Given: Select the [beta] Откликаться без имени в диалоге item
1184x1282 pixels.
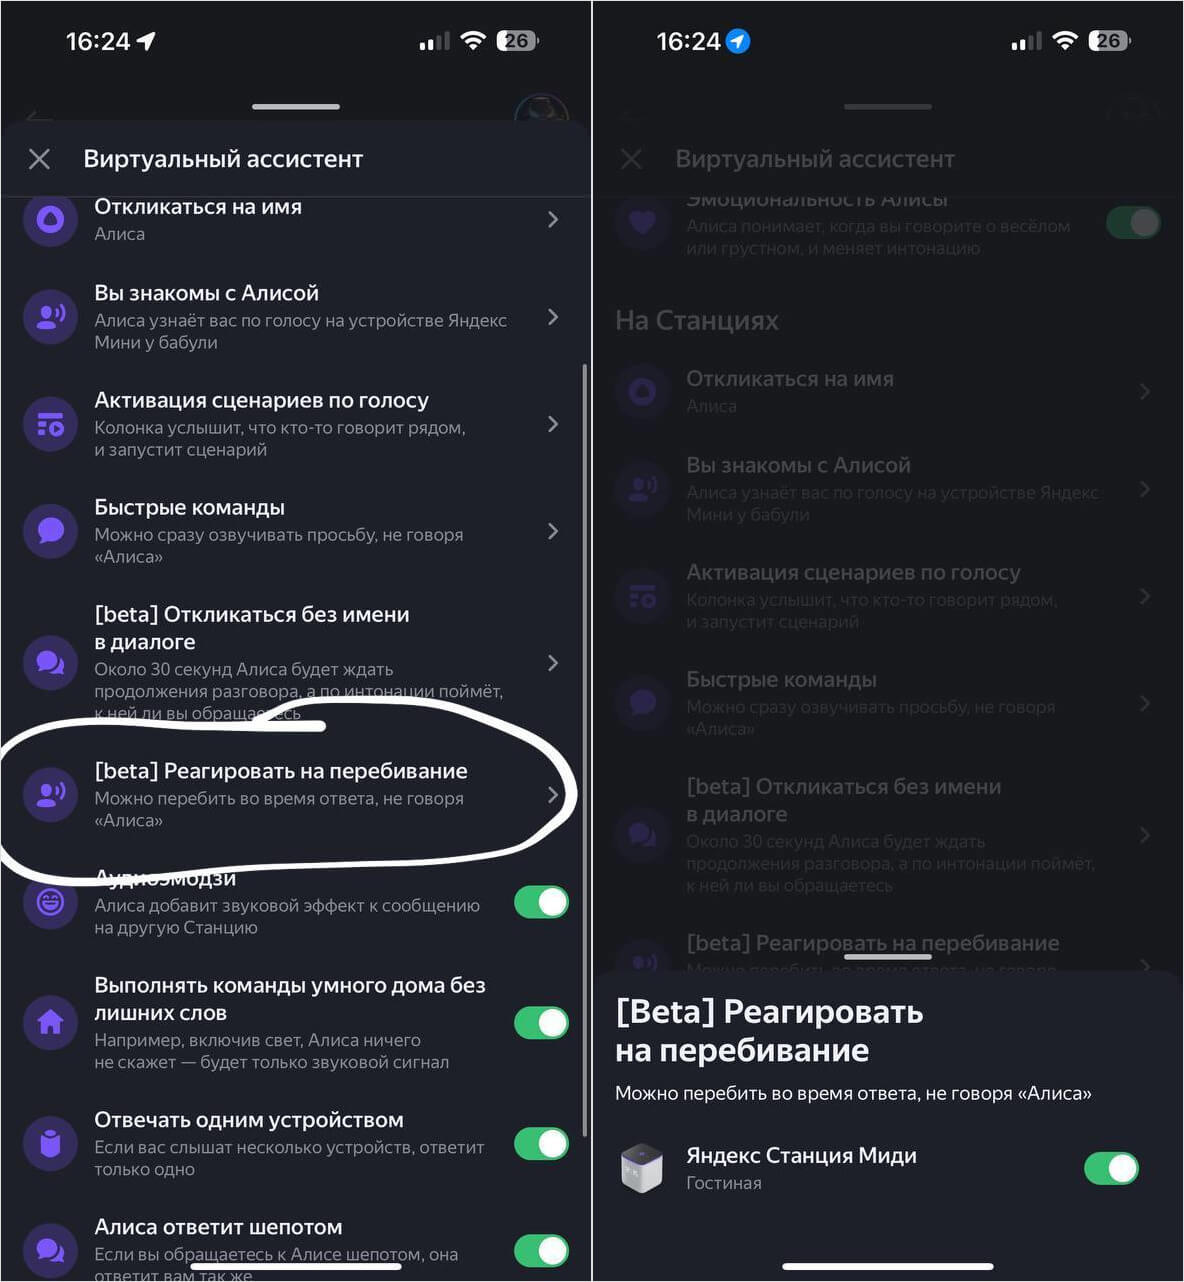Looking at the screenshot, I should click(x=295, y=663).
